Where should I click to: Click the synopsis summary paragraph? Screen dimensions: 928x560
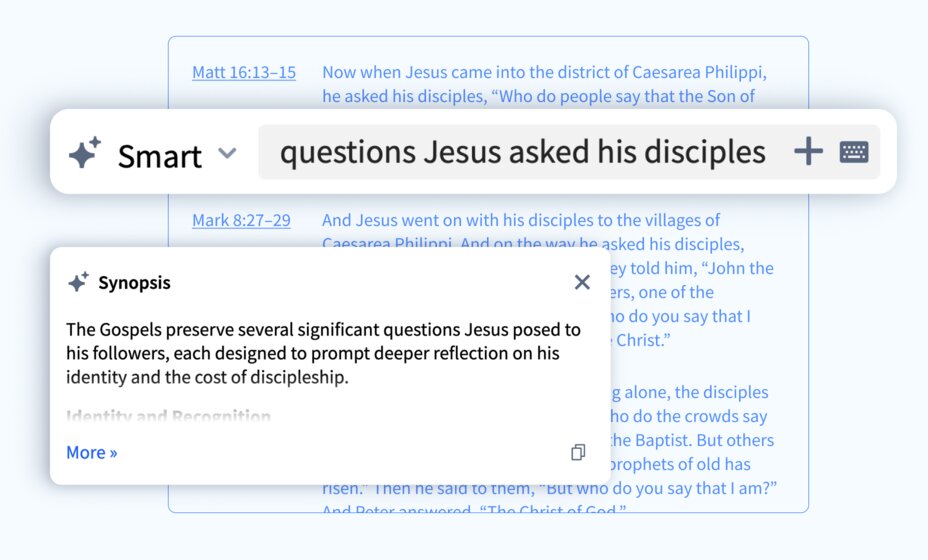pyautogui.click(x=323, y=353)
